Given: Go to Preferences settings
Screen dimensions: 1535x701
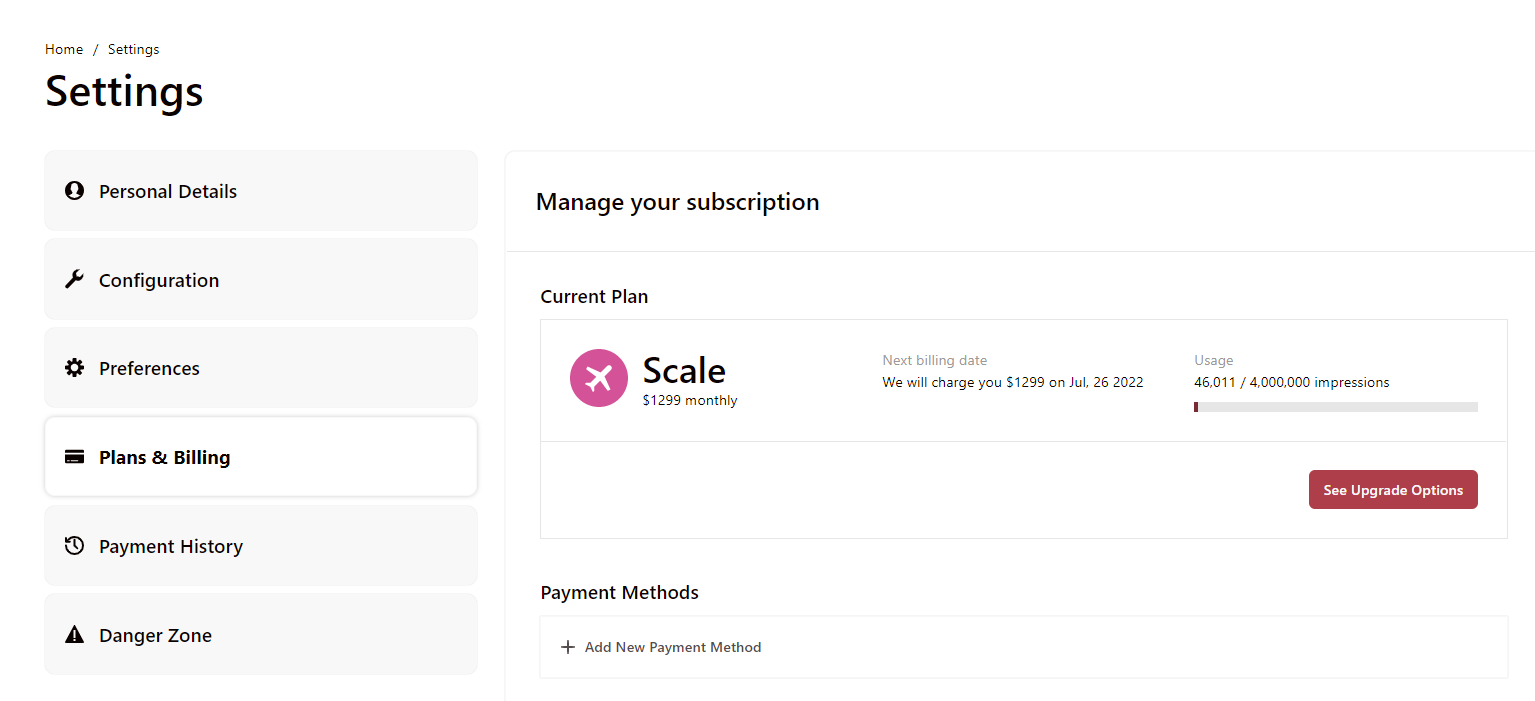Looking at the screenshot, I should 261,368.
